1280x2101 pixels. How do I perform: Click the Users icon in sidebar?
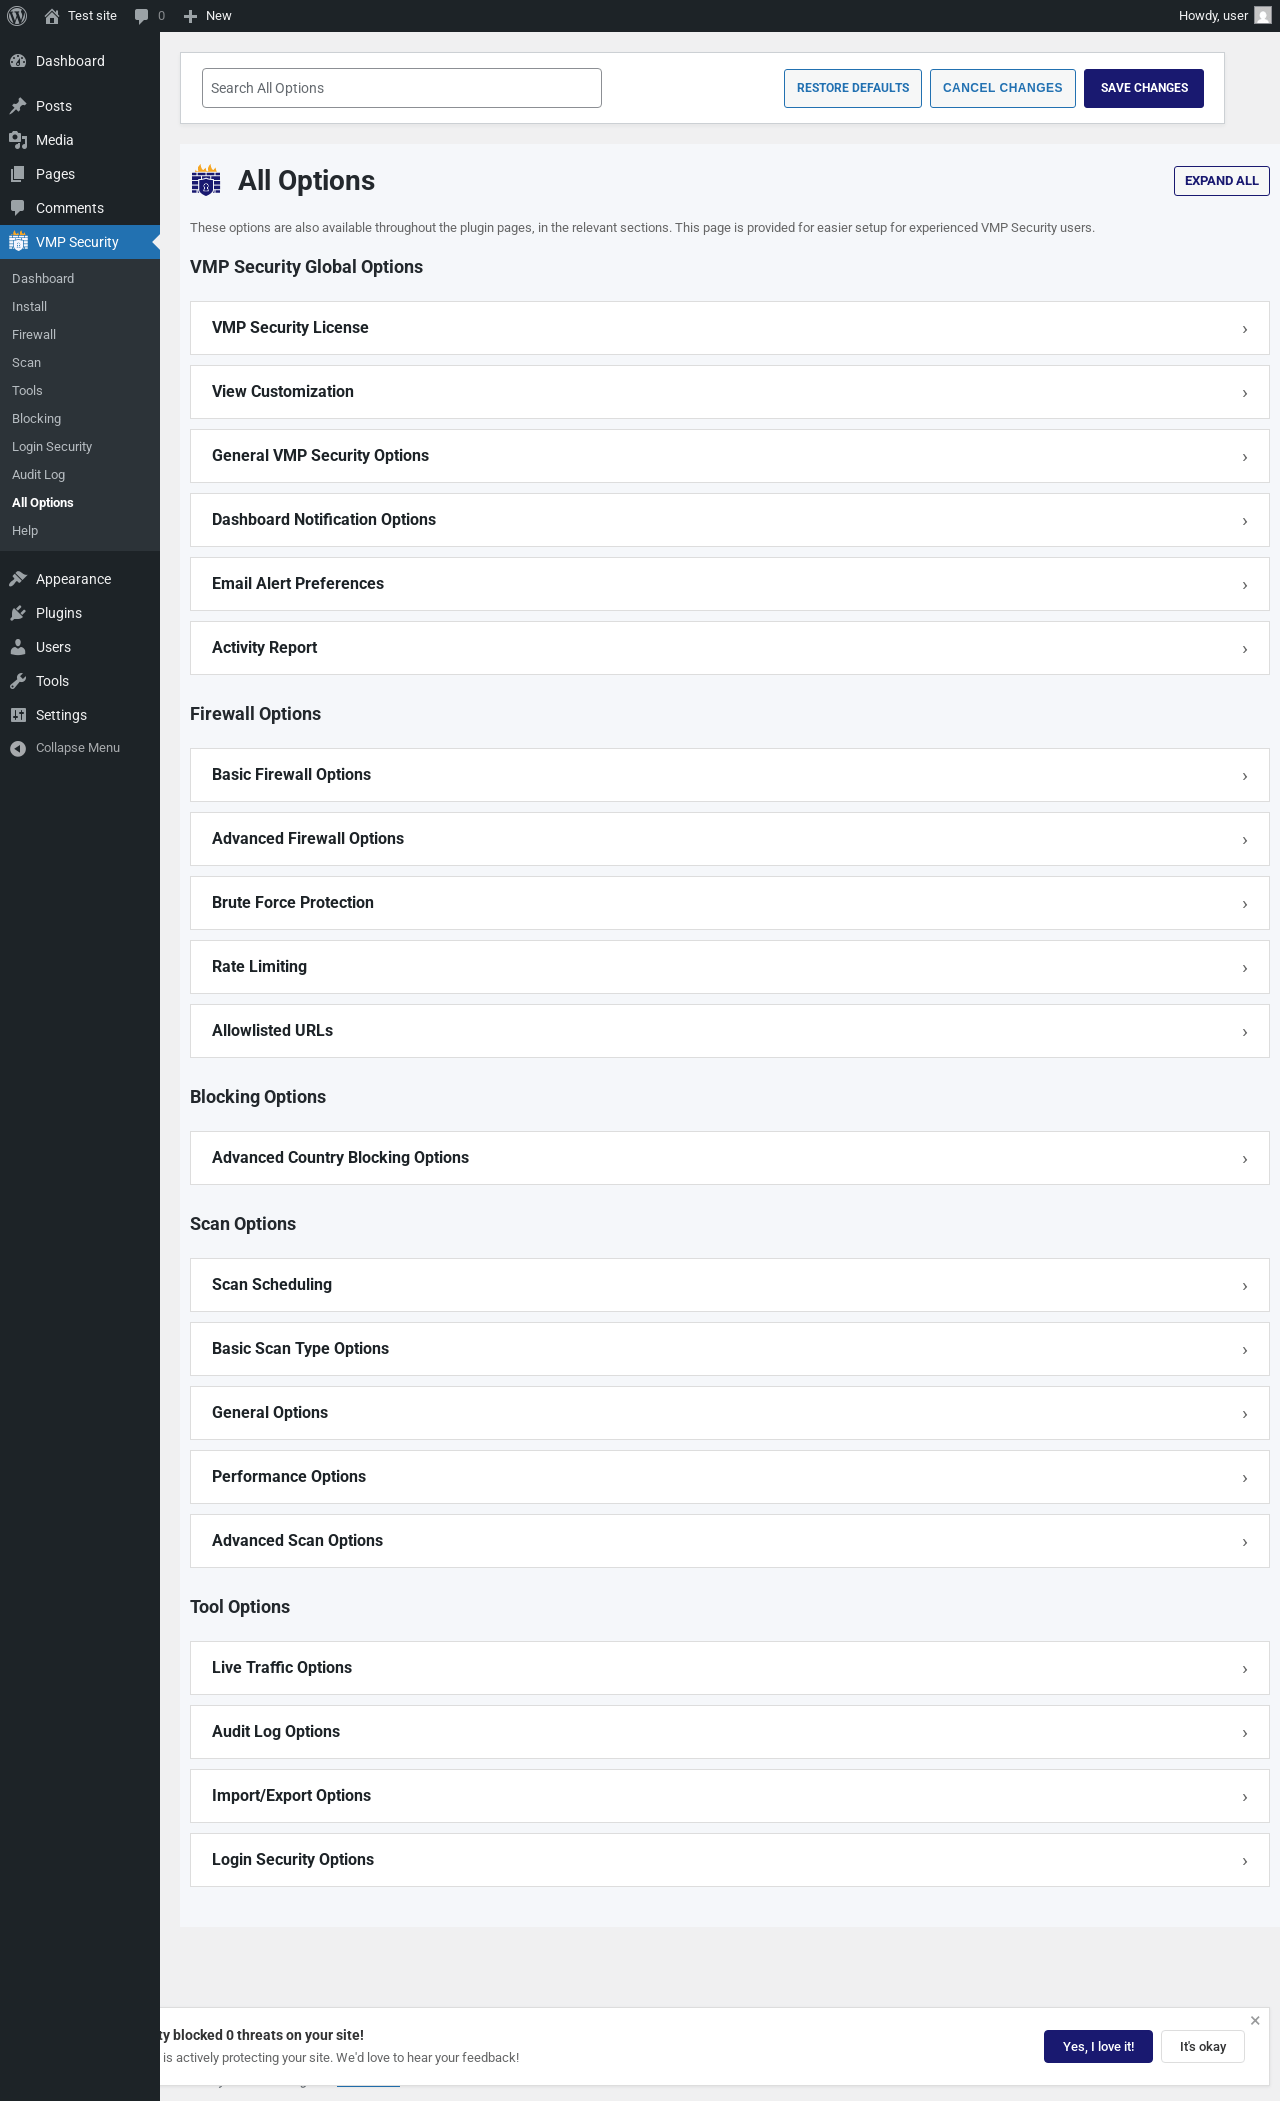click(18, 647)
